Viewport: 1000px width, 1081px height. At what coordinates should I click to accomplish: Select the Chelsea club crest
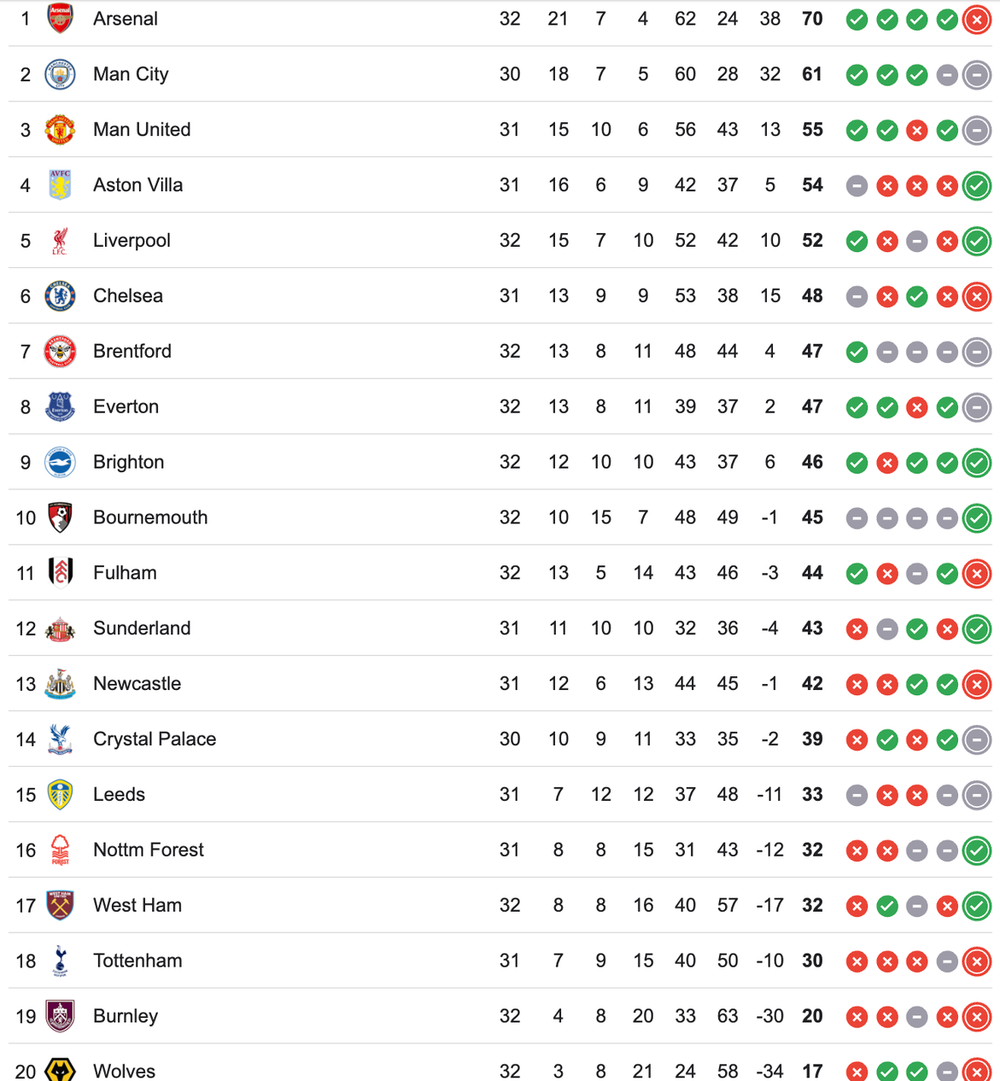point(60,296)
